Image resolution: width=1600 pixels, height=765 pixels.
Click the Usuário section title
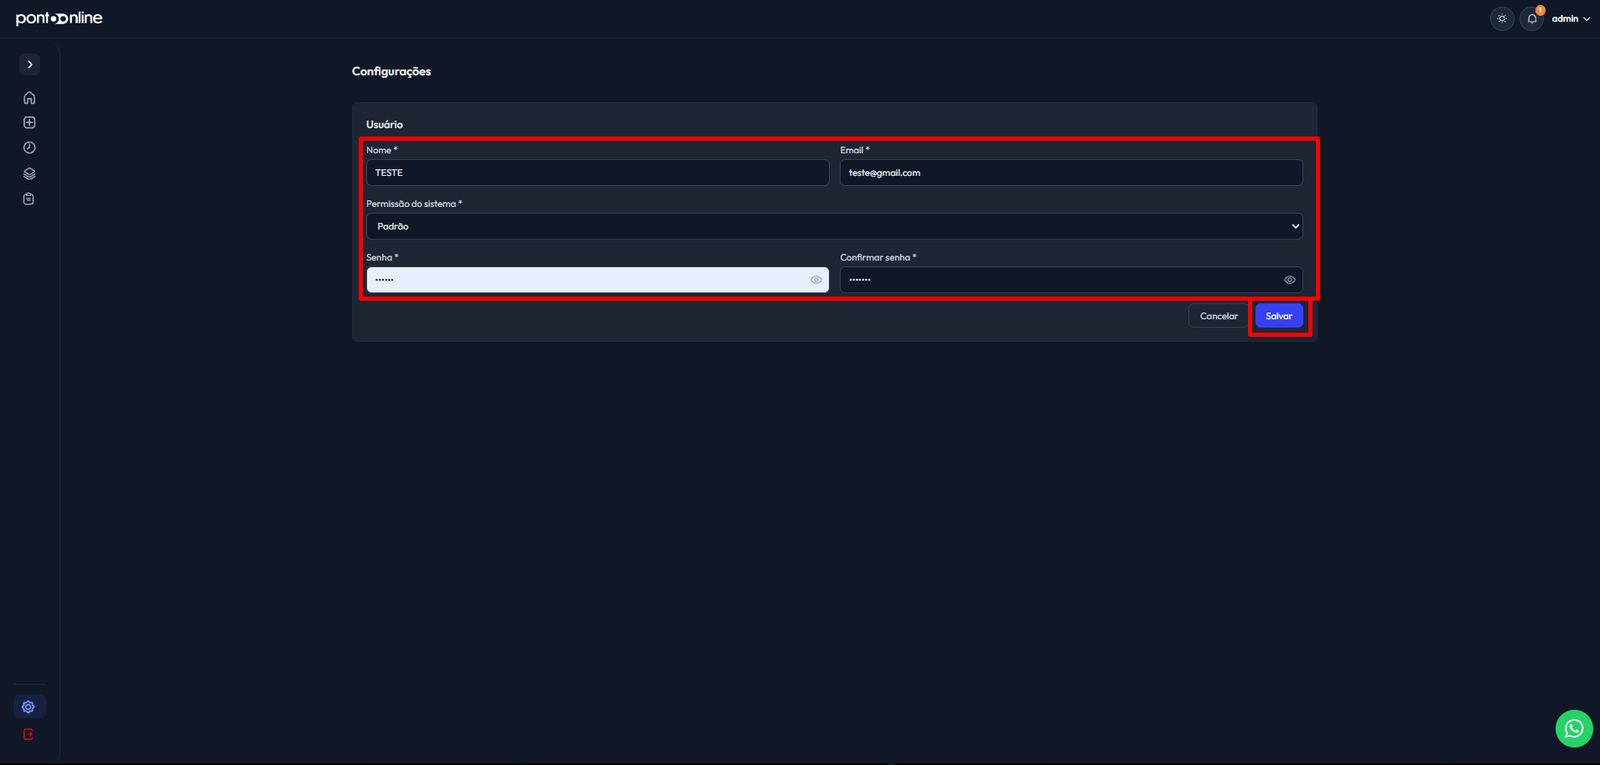tap(384, 124)
